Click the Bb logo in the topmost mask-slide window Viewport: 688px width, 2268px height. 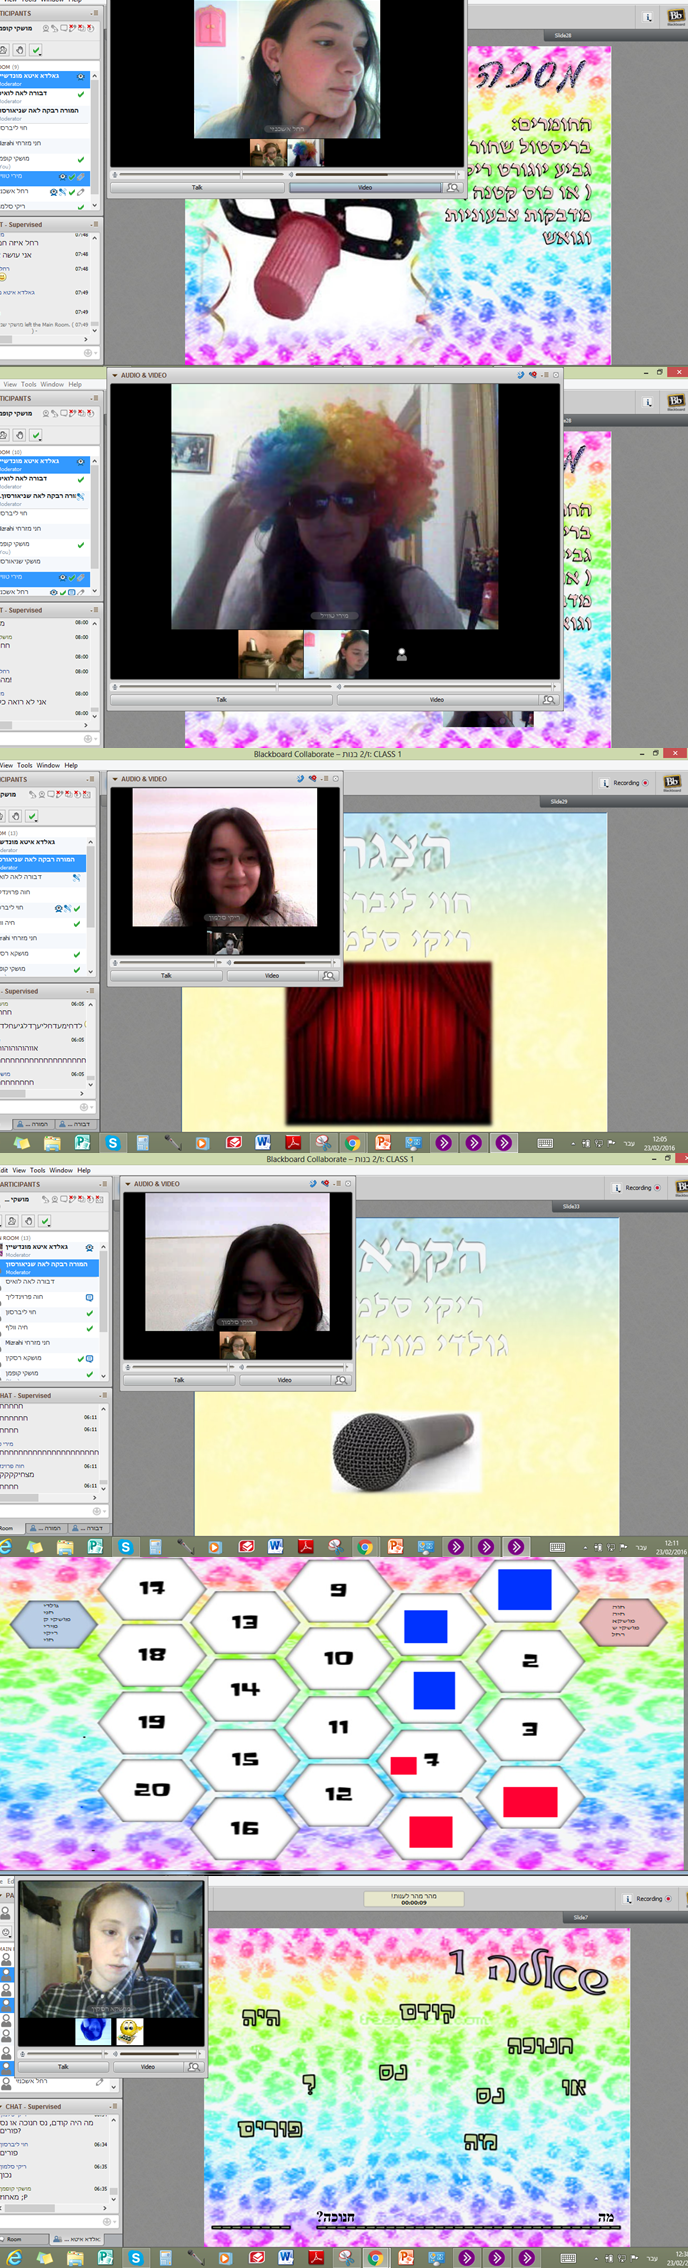click(675, 17)
